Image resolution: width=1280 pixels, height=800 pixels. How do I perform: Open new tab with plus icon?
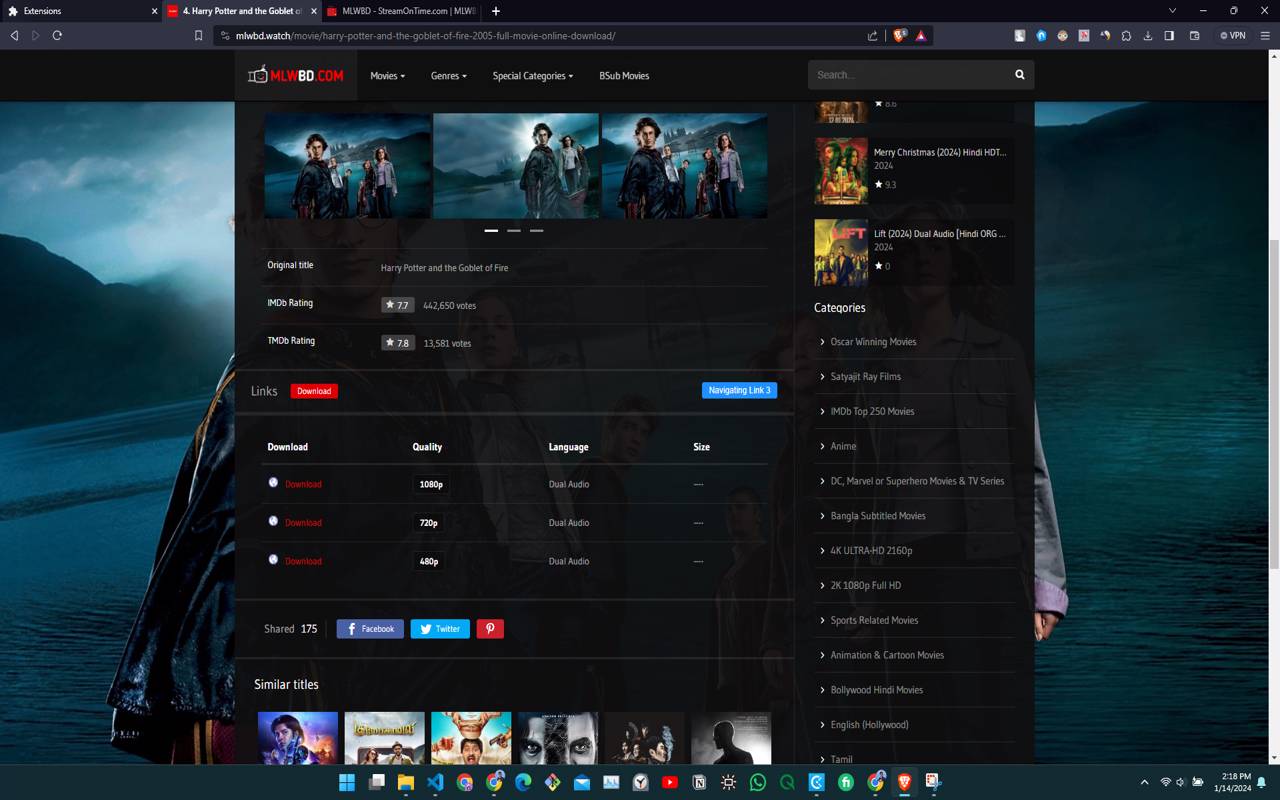[x=495, y=11]
